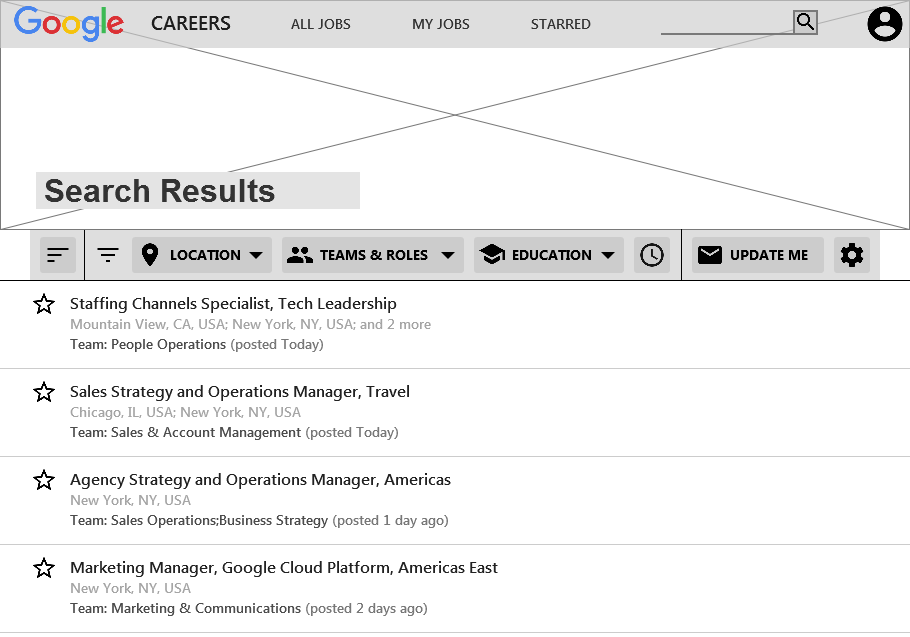Image resolution: width=910 pixels, height=637 pixels.
Task: Click the Update Me envelope icon
Action: pyautogui.click(x=710, y=255)
